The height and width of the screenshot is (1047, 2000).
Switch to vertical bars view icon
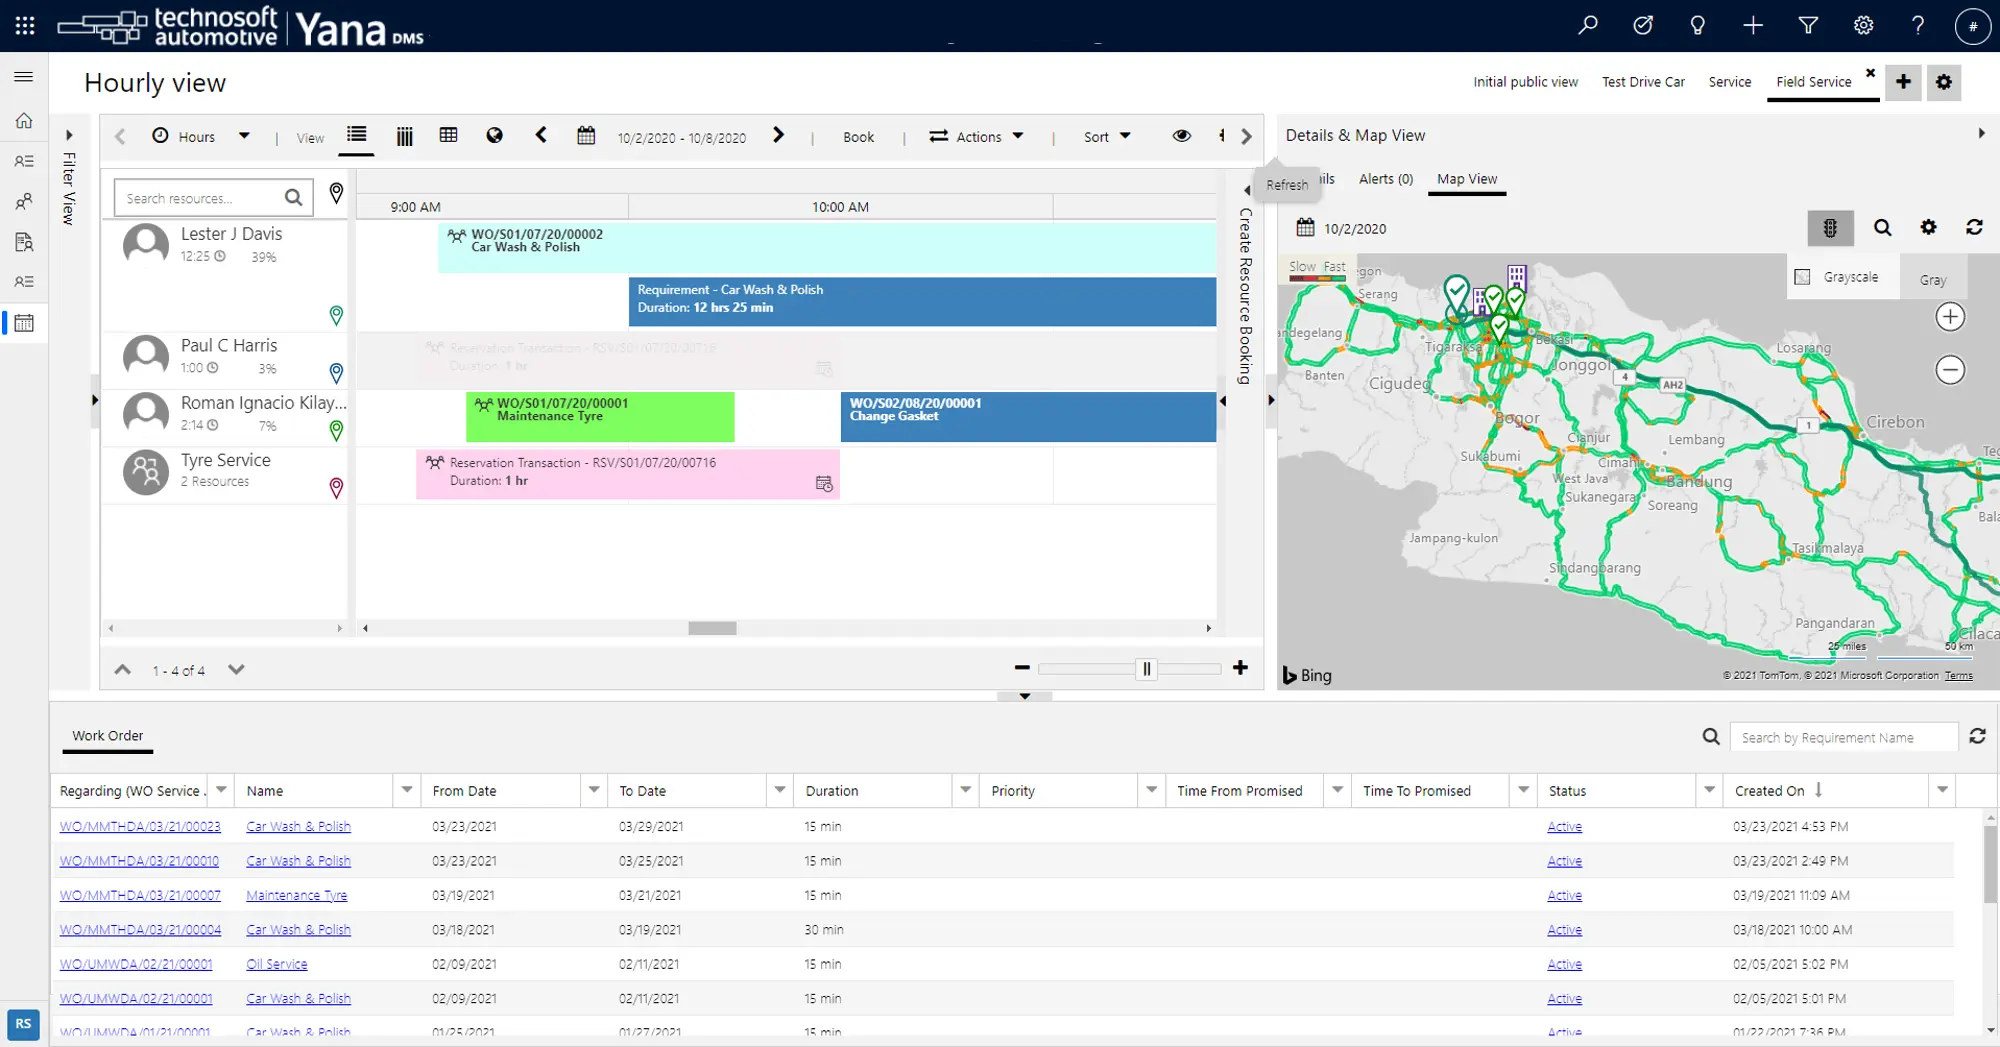(x=404, y=136)
